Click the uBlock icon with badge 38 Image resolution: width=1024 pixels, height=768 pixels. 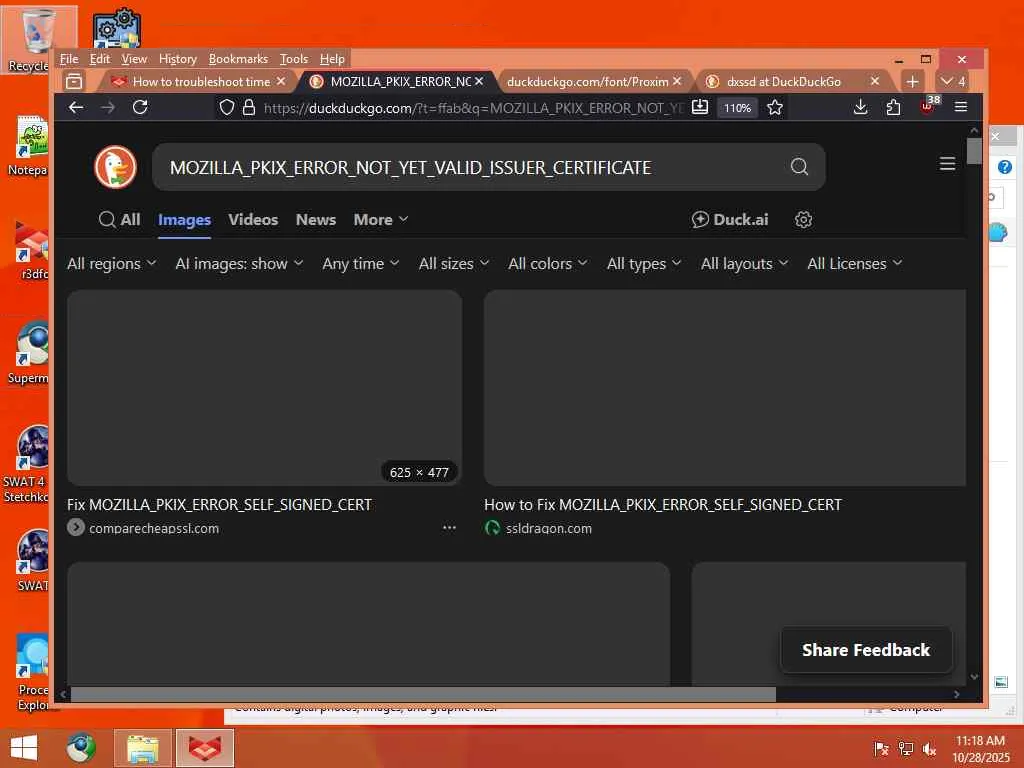click(929, 106)
